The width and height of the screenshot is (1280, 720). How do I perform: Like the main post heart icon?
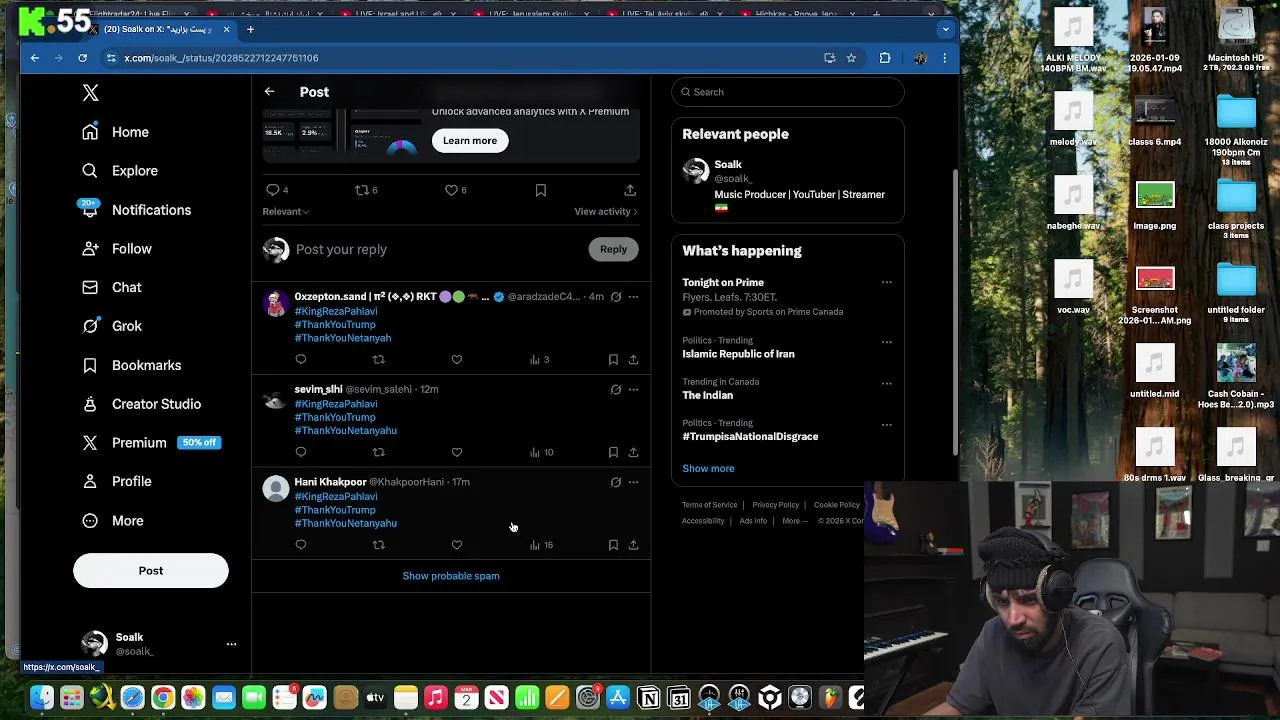click(x=451, y=190)
